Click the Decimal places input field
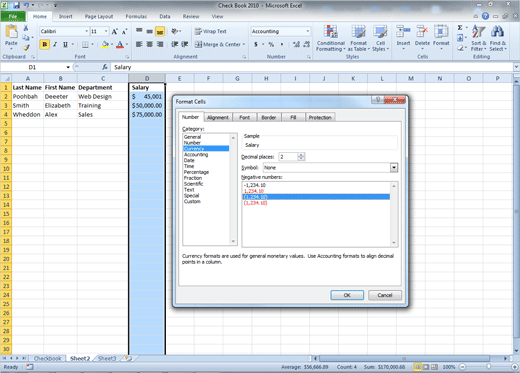This screenshot has width=520, height=373. pos(289,157)
